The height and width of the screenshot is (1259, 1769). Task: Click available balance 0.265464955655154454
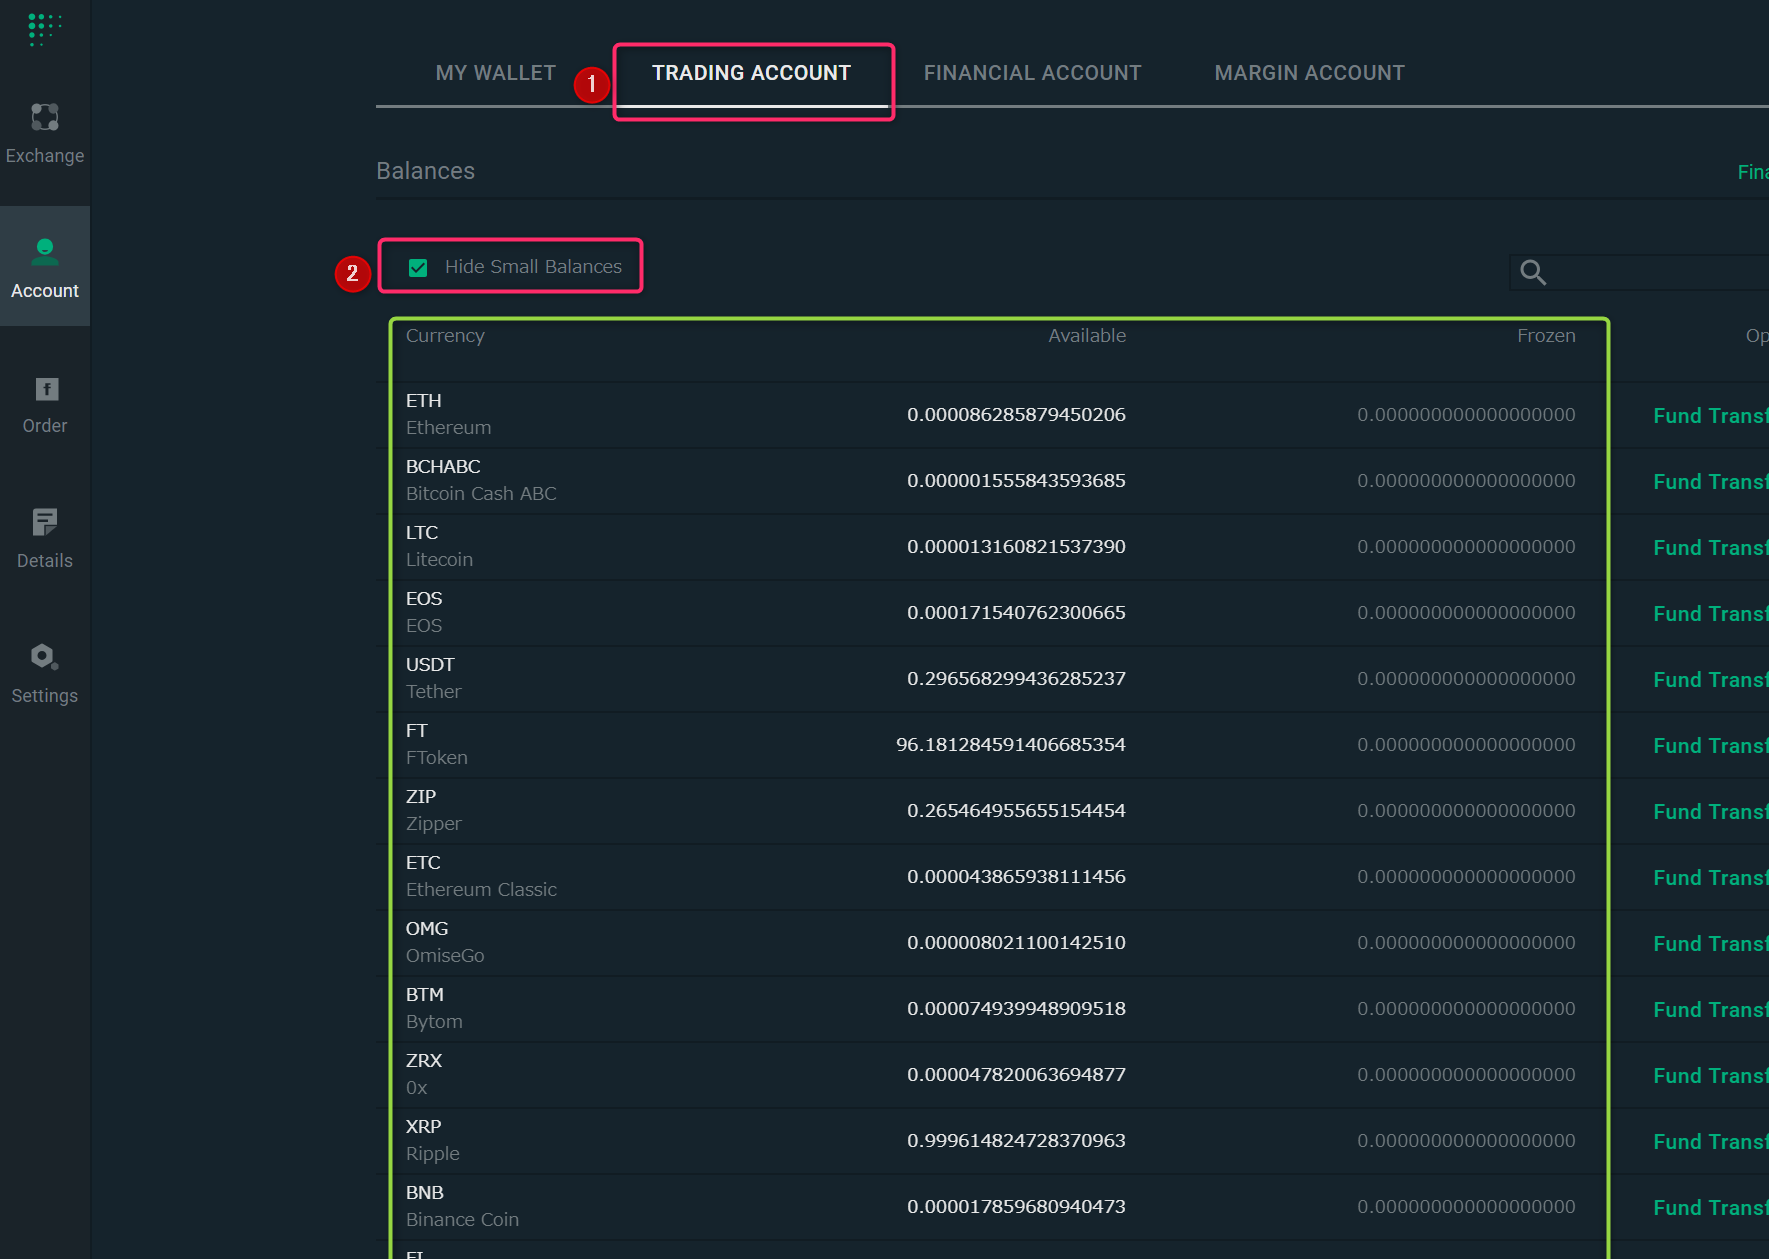(x=1016, y=811)
